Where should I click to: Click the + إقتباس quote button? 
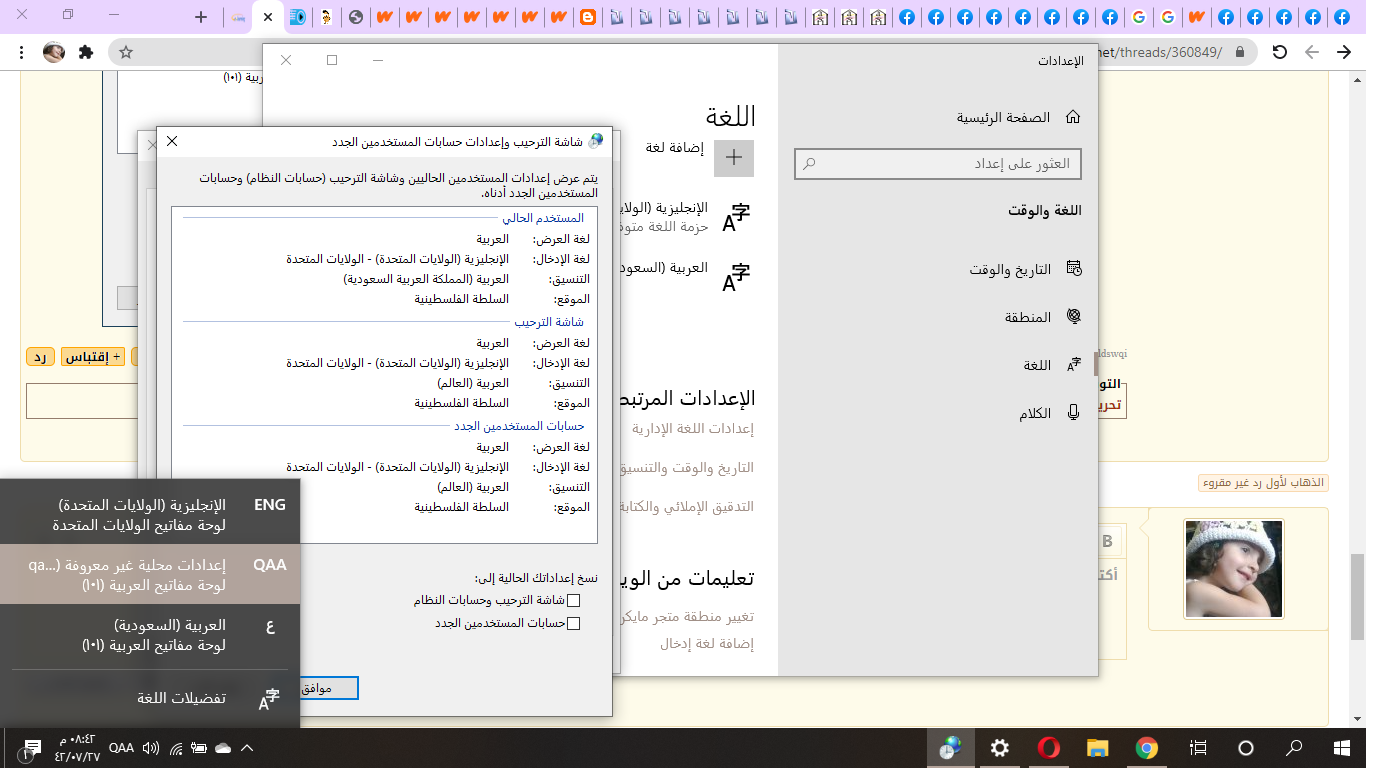click(93, 357)
